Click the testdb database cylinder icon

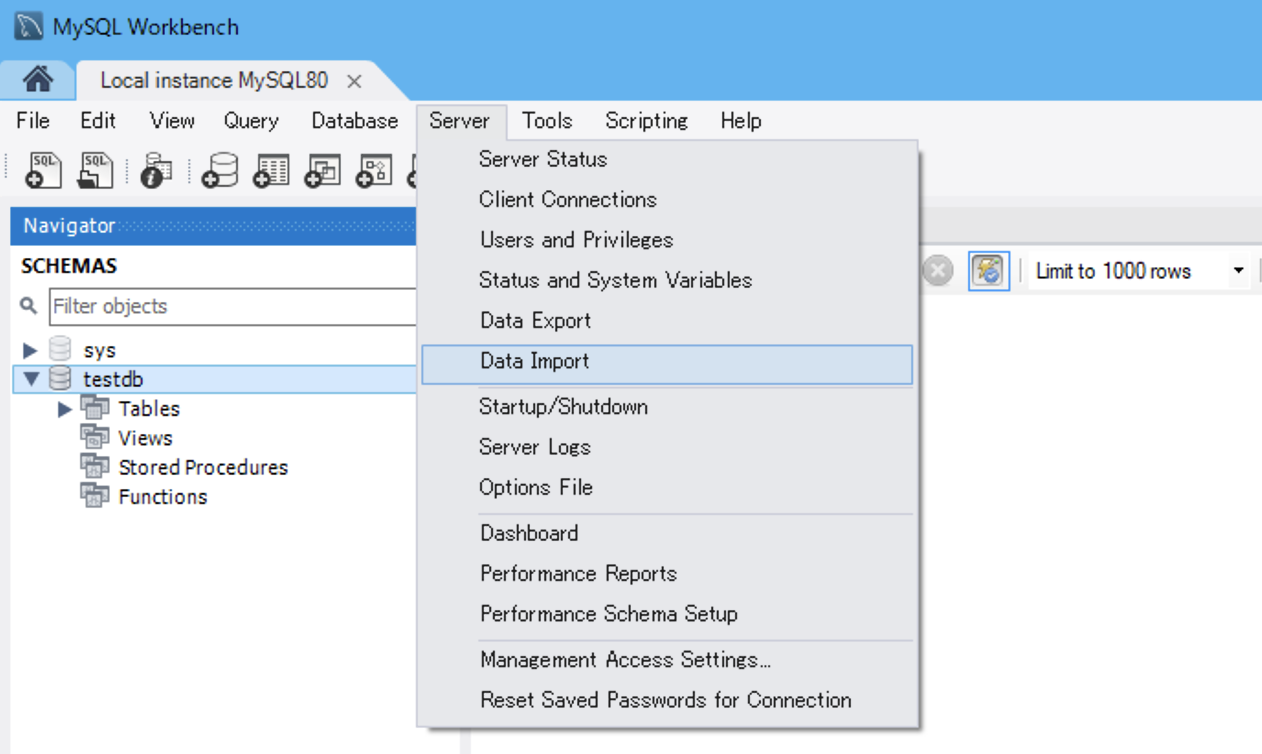(x=60, y=378)
